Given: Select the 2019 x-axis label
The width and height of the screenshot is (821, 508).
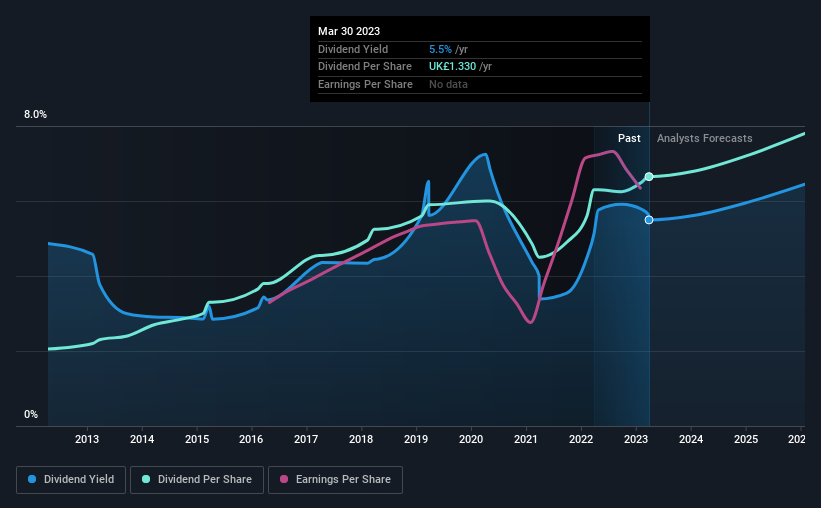Looking at the screenshot, I should [x=416, y=439].
